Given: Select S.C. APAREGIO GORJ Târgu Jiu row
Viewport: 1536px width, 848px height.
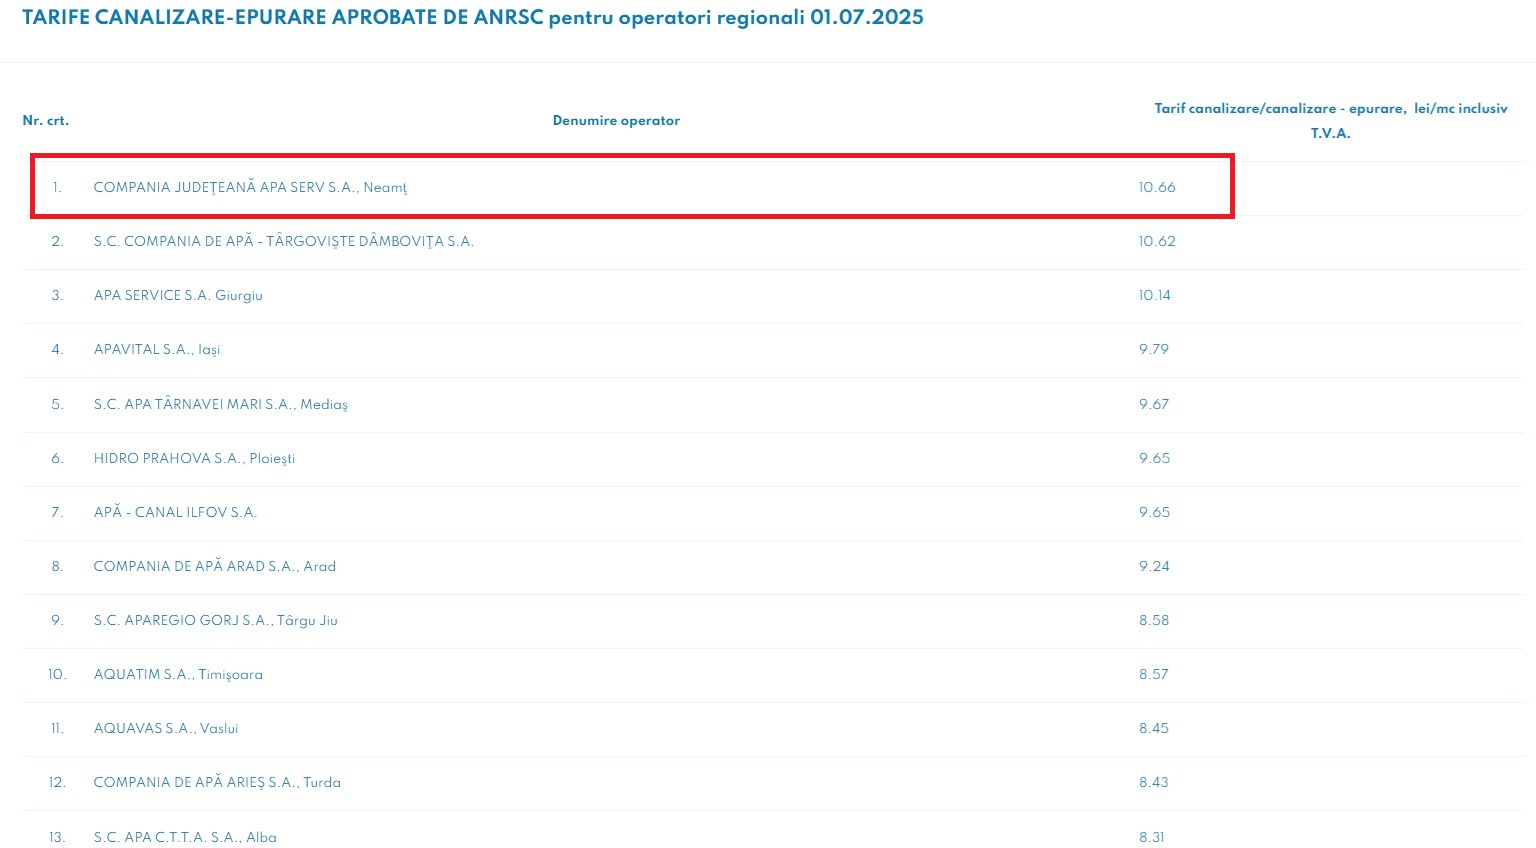Looking at the screenshot, I should (x=215, y=621).
